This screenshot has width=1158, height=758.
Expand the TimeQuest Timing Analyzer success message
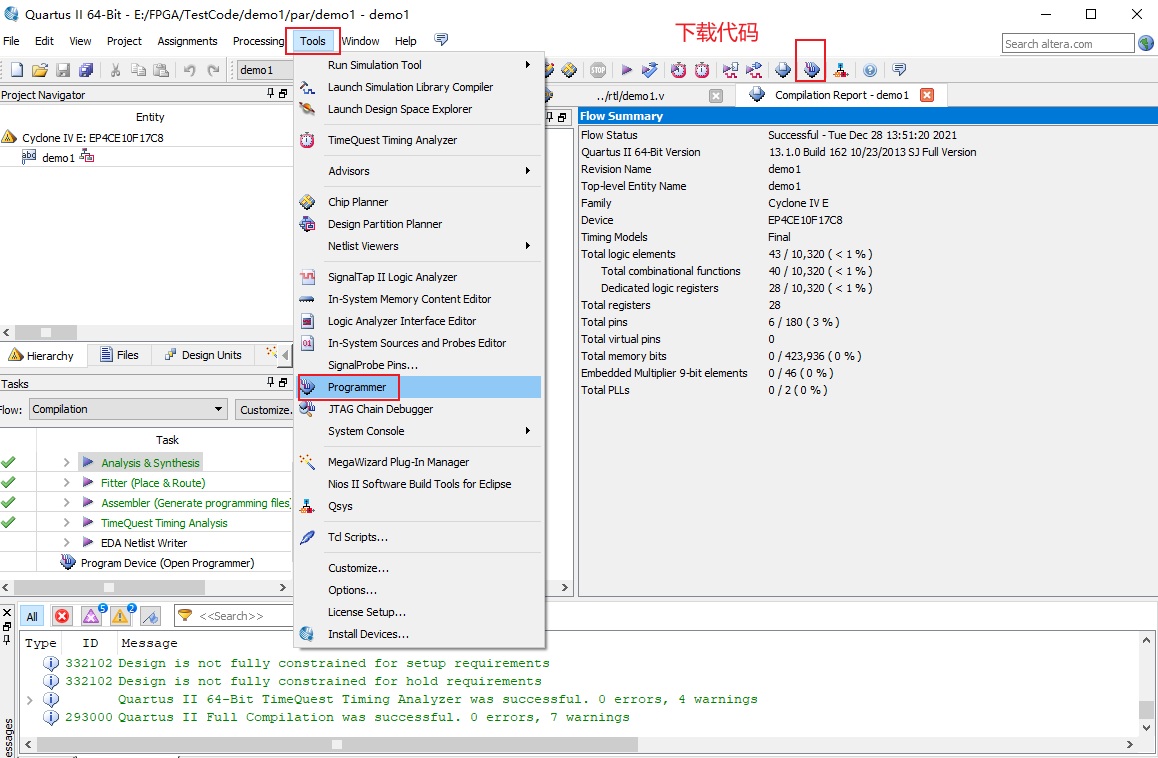tap(30, 700)
